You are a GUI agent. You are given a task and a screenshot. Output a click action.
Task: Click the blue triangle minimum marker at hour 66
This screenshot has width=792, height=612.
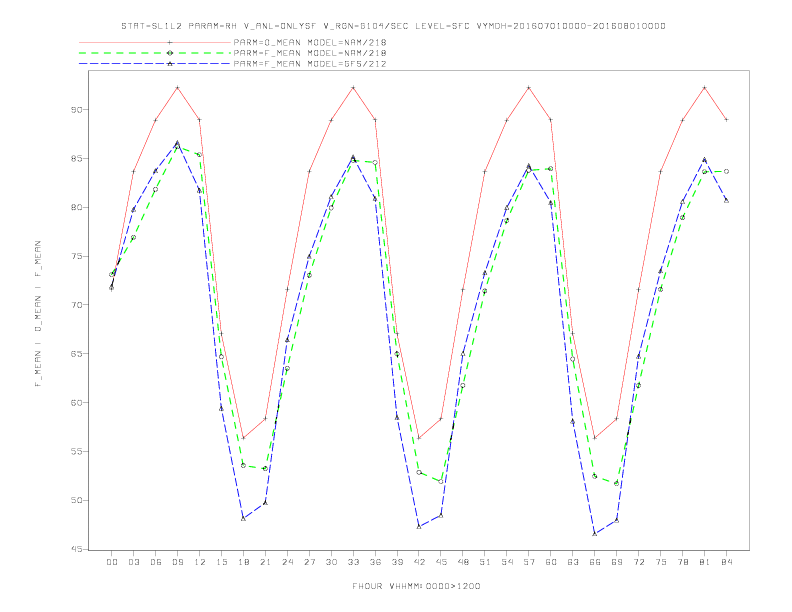tap(595, 534)
